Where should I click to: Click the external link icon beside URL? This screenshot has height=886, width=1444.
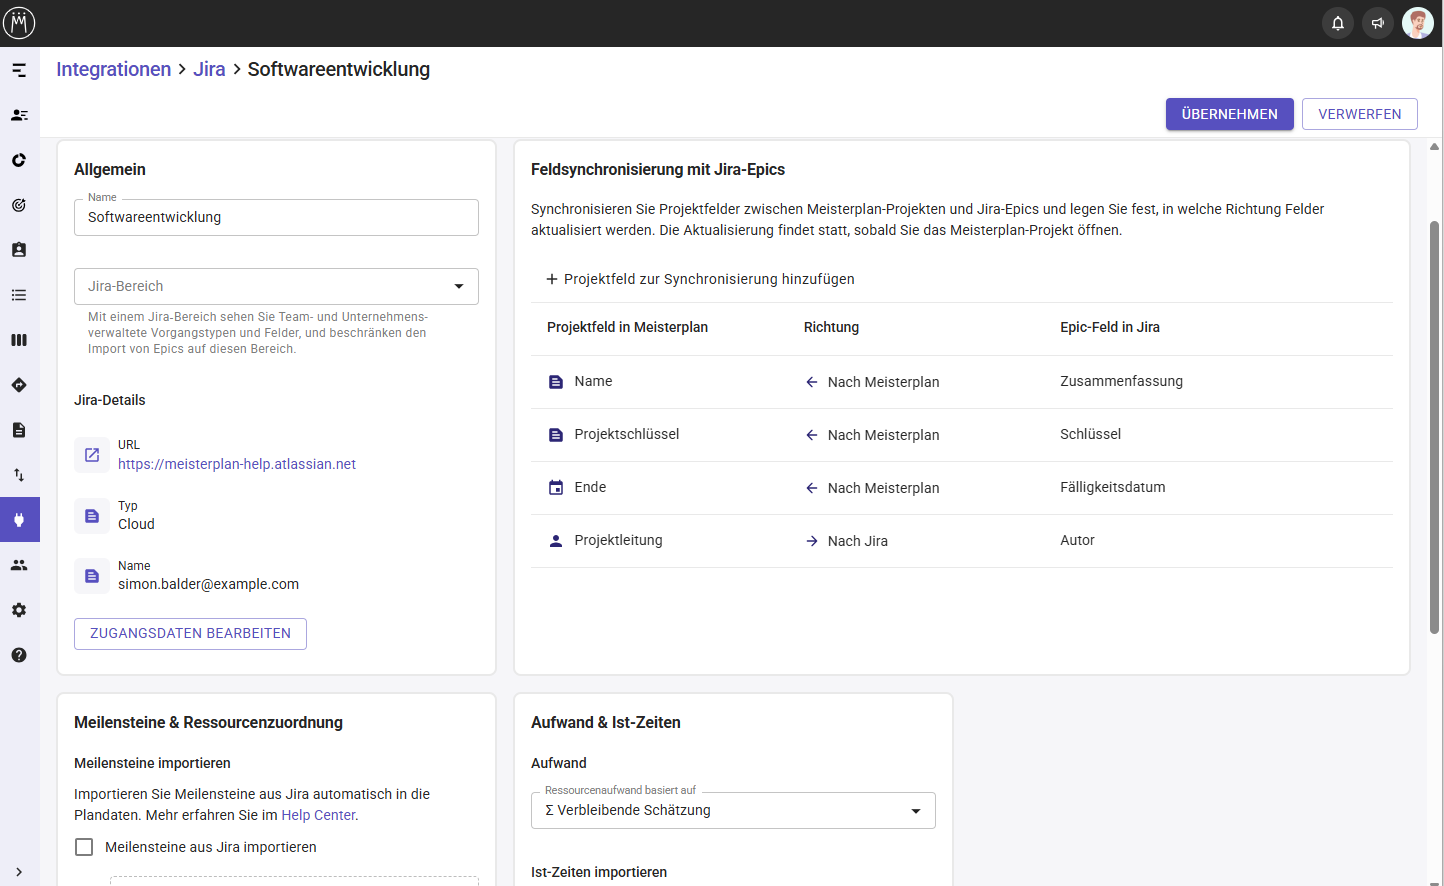[92, 455]
